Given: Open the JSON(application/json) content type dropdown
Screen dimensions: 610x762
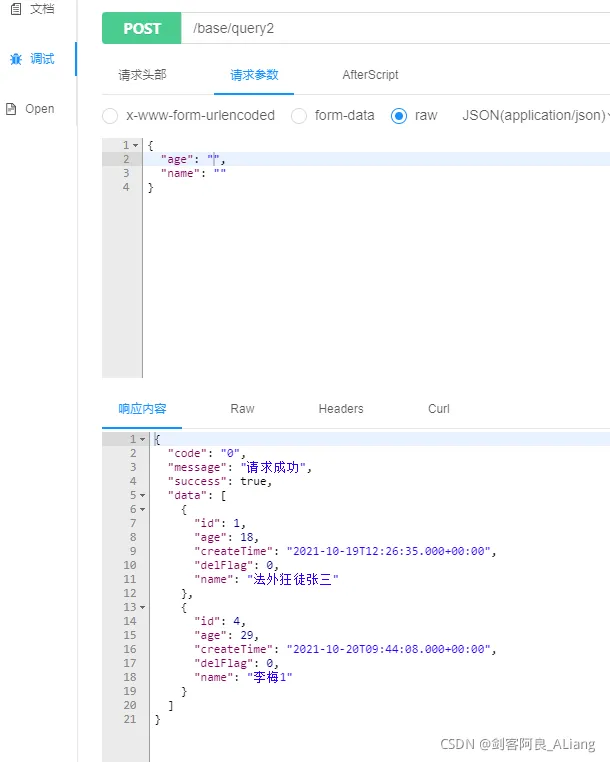Looking at the screenshot, I should (x=536, y=115).
